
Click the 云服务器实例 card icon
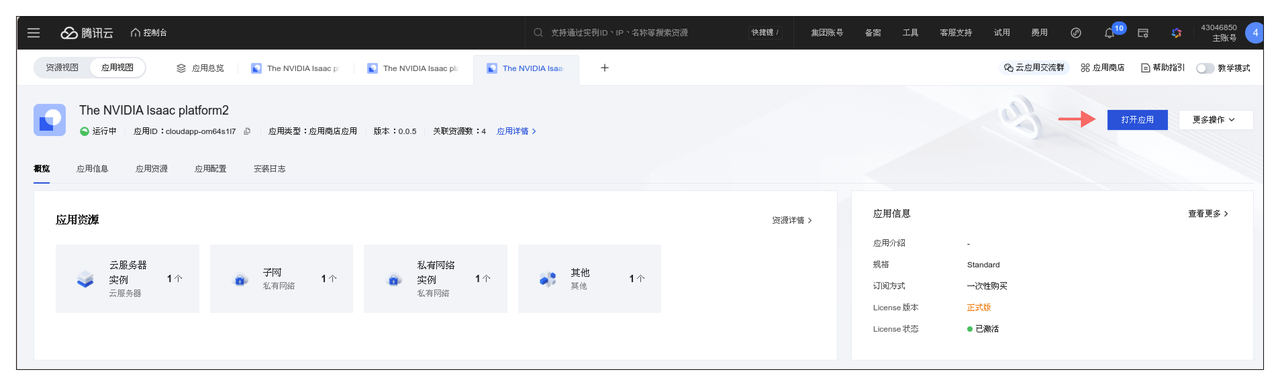[85, 280]
